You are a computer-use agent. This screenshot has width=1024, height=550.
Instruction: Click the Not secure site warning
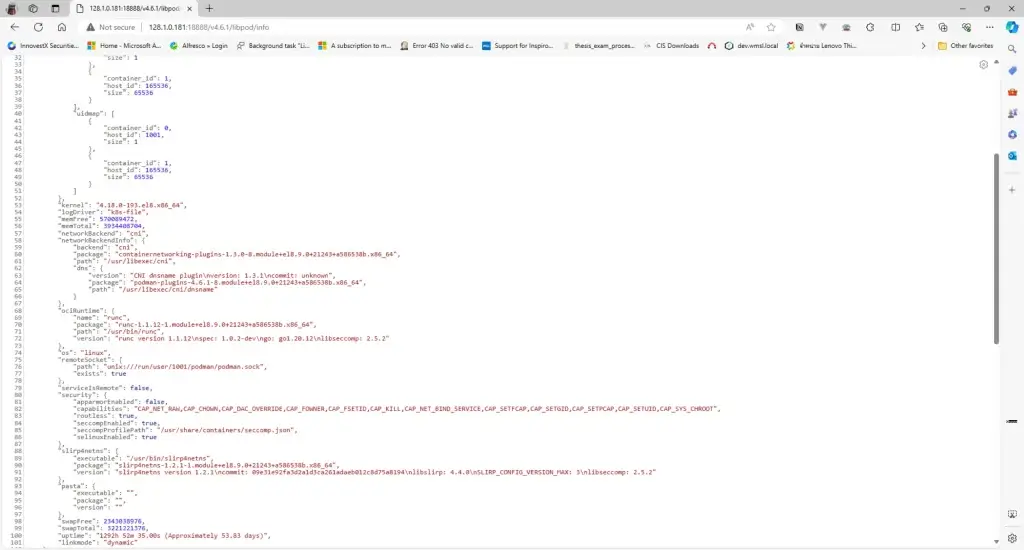pos(110,27)
